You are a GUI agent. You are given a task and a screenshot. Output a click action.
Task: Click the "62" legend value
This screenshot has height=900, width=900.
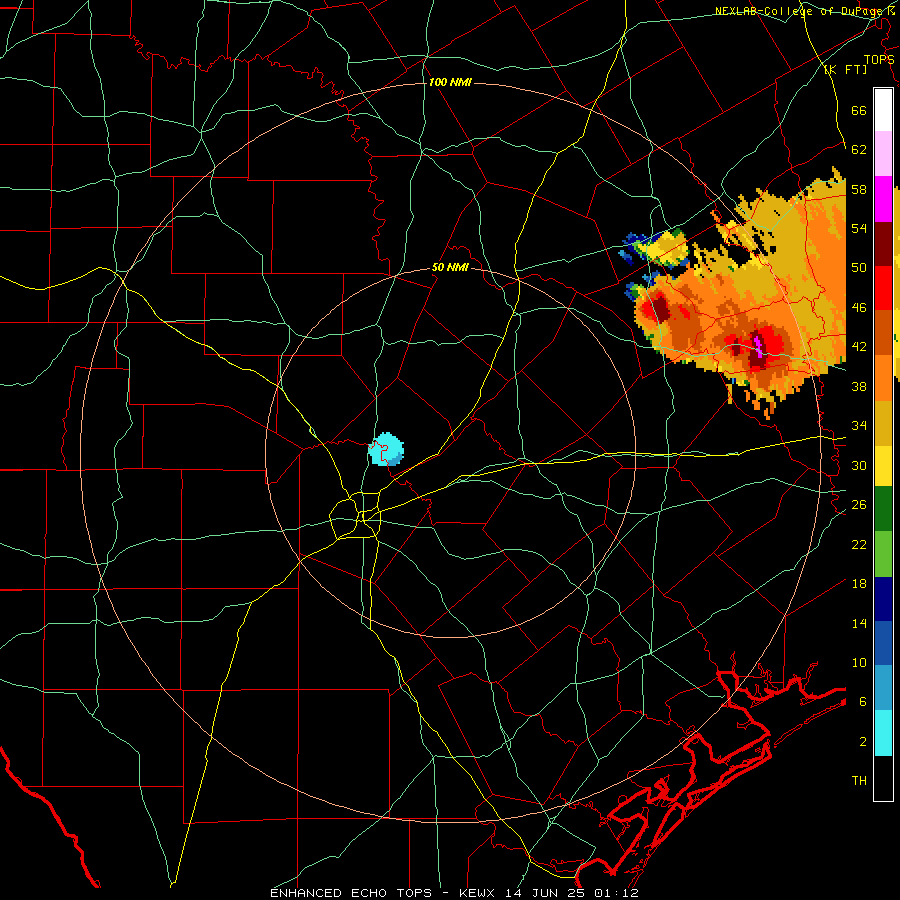859,150
